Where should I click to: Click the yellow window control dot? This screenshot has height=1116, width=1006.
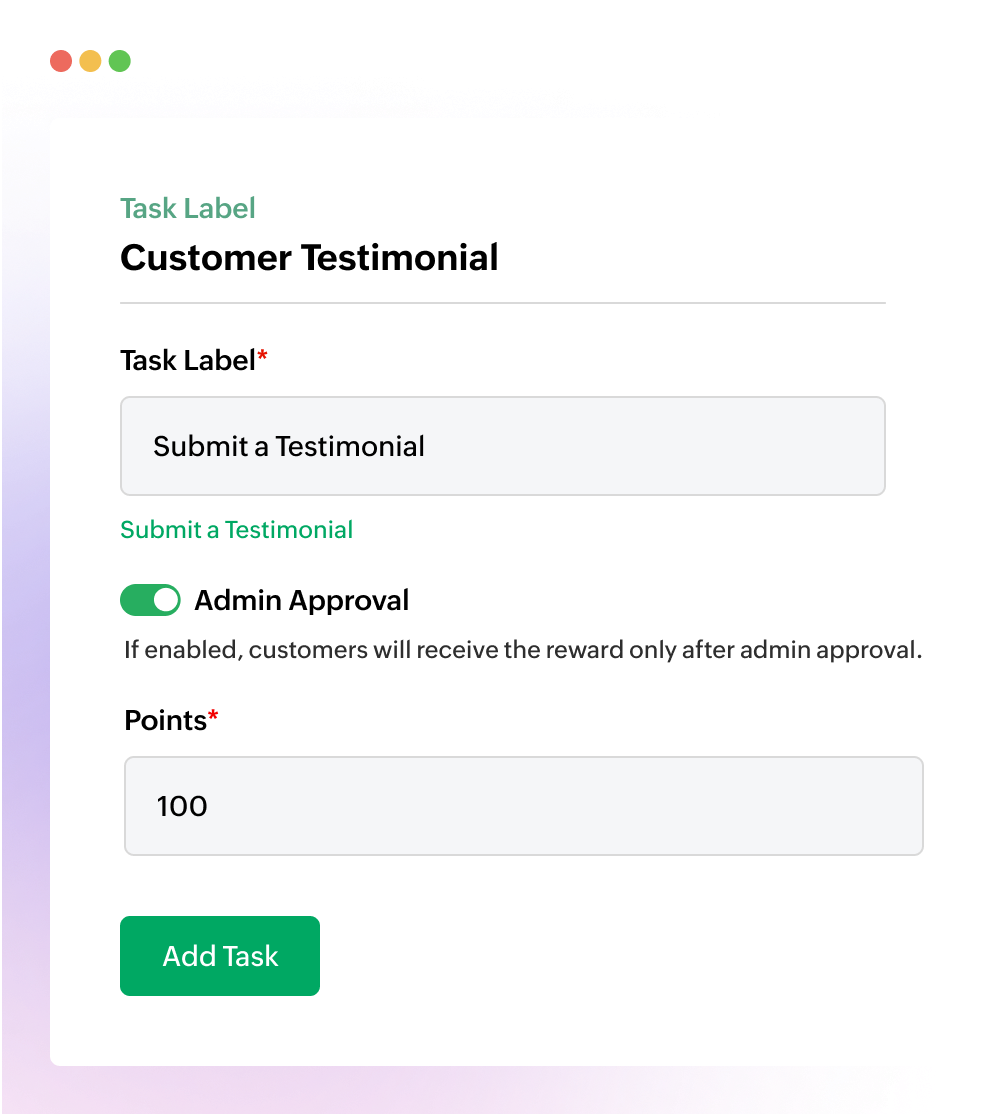point(90,60)
